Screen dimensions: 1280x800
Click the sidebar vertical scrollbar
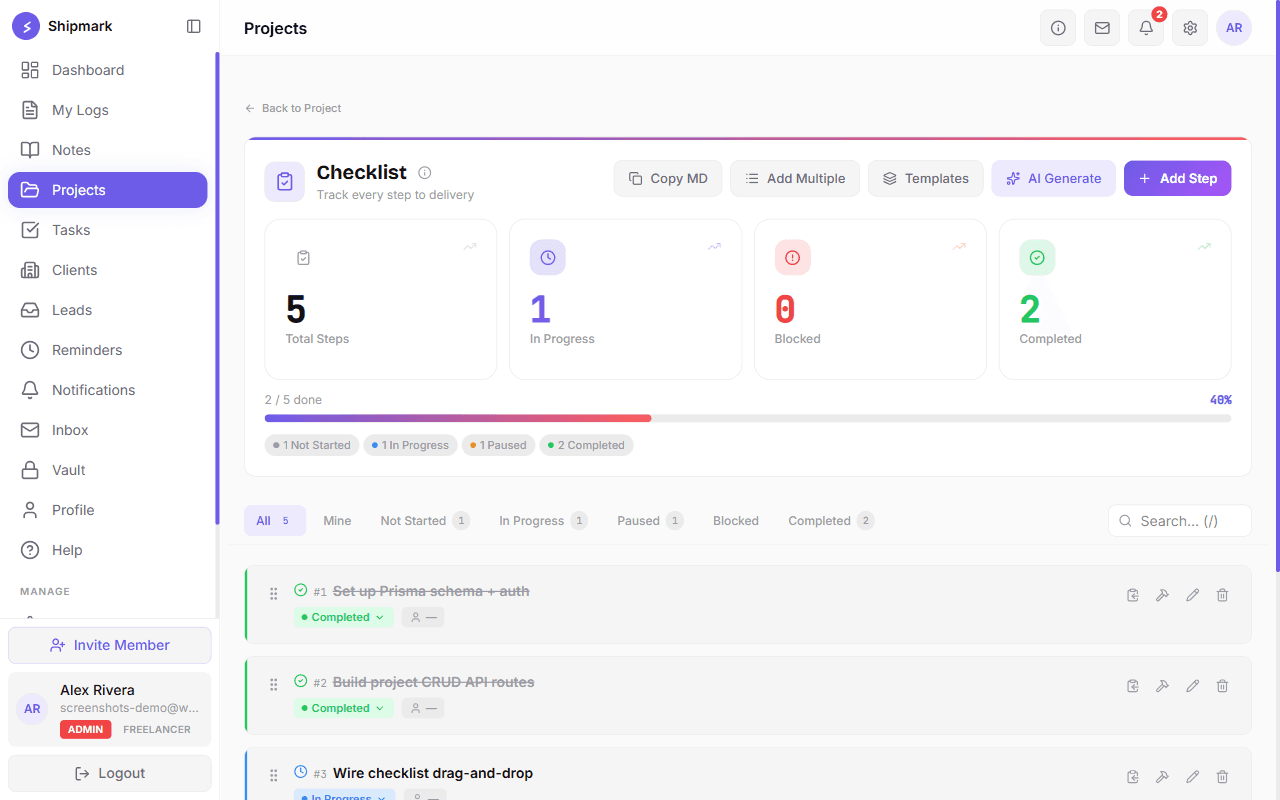tap(217, 288)
